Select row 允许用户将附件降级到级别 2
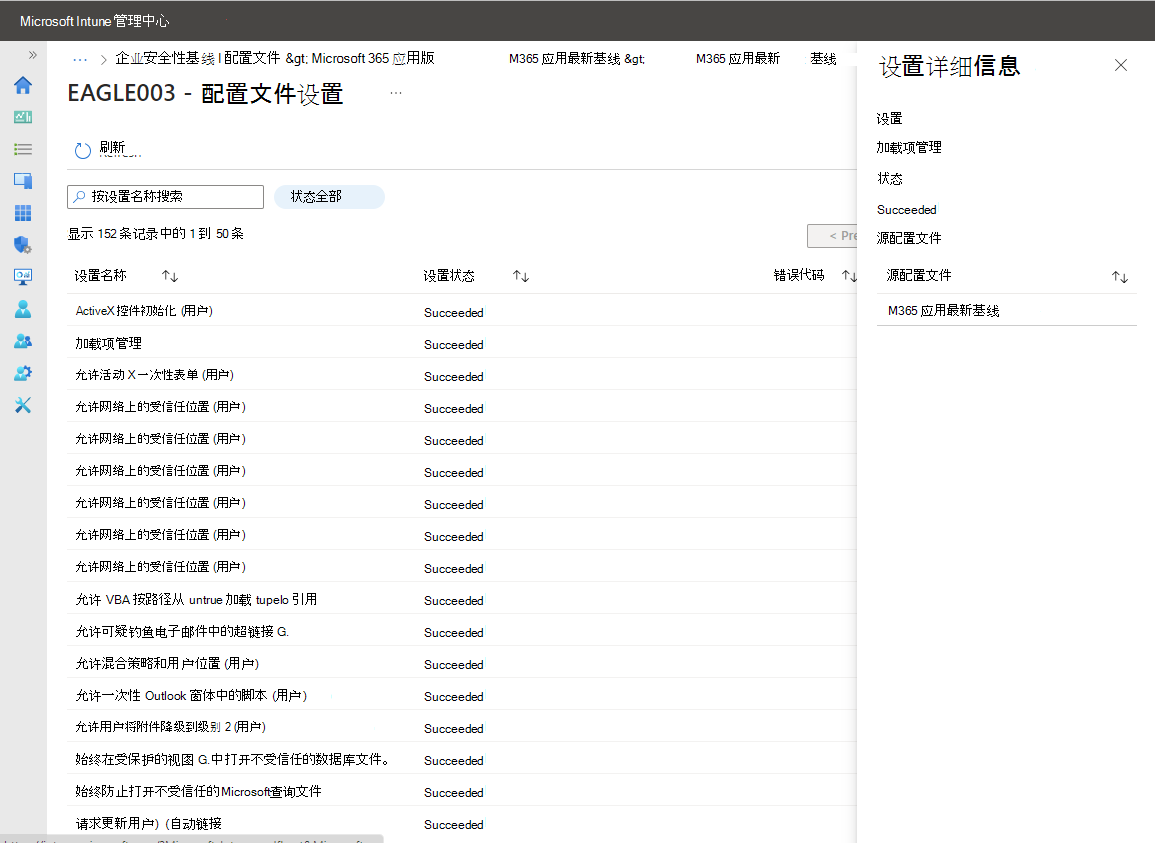1155x843 pixels. tap(461, 728)
